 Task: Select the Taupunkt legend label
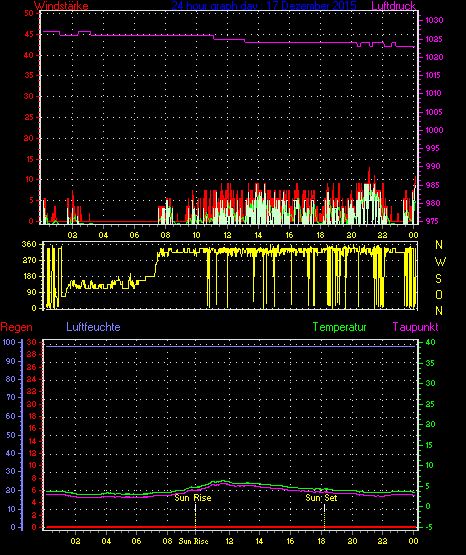tap(415, 327)
